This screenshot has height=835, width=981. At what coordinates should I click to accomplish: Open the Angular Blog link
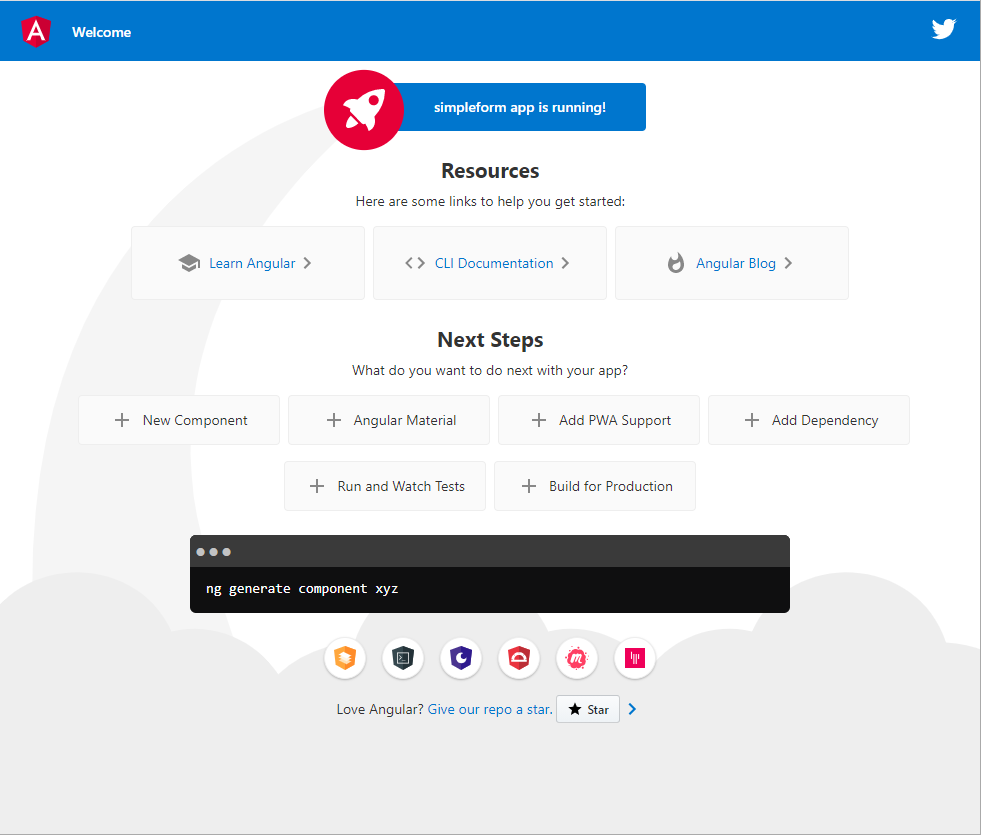tap(732, 263)
